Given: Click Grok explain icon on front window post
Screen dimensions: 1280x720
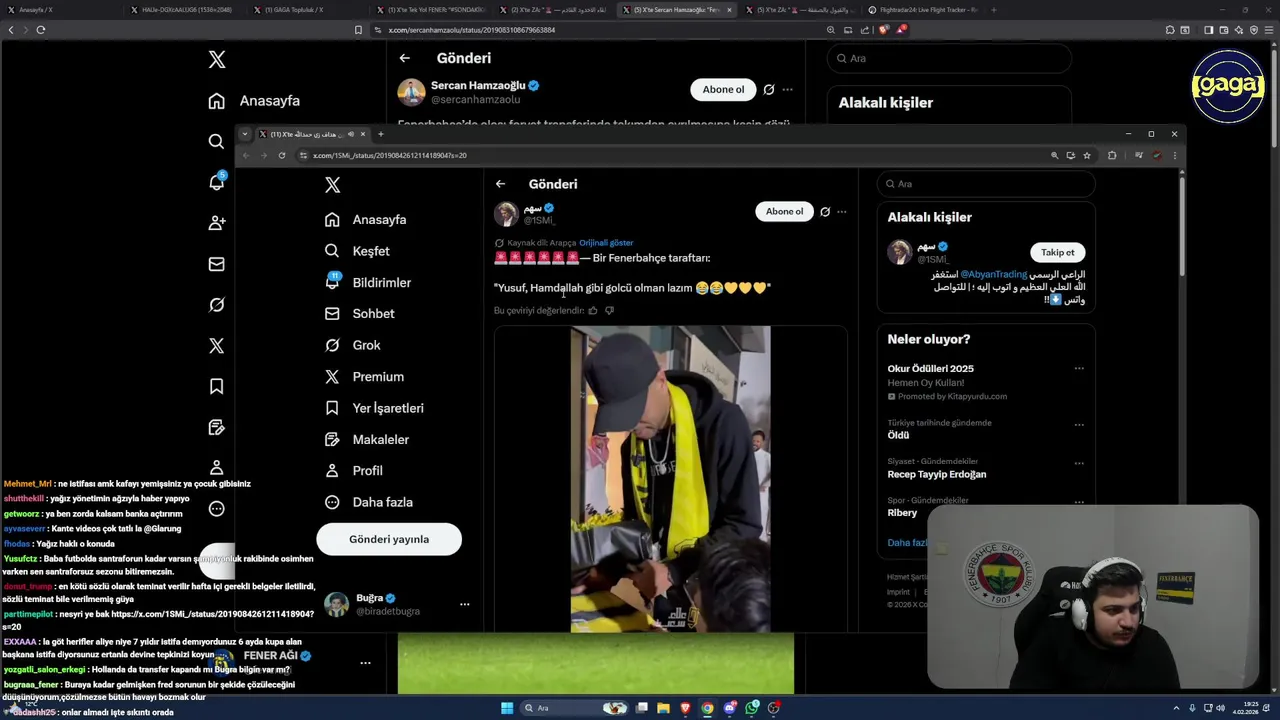Looking at the screenshot, I should pos(825,212).
